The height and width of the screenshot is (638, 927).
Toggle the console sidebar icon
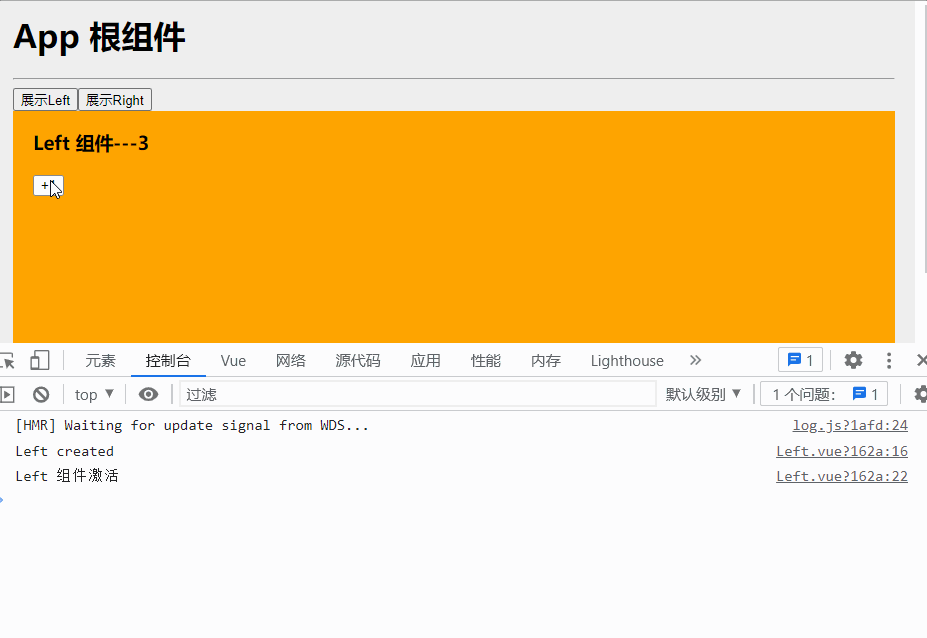click(7, 394)
